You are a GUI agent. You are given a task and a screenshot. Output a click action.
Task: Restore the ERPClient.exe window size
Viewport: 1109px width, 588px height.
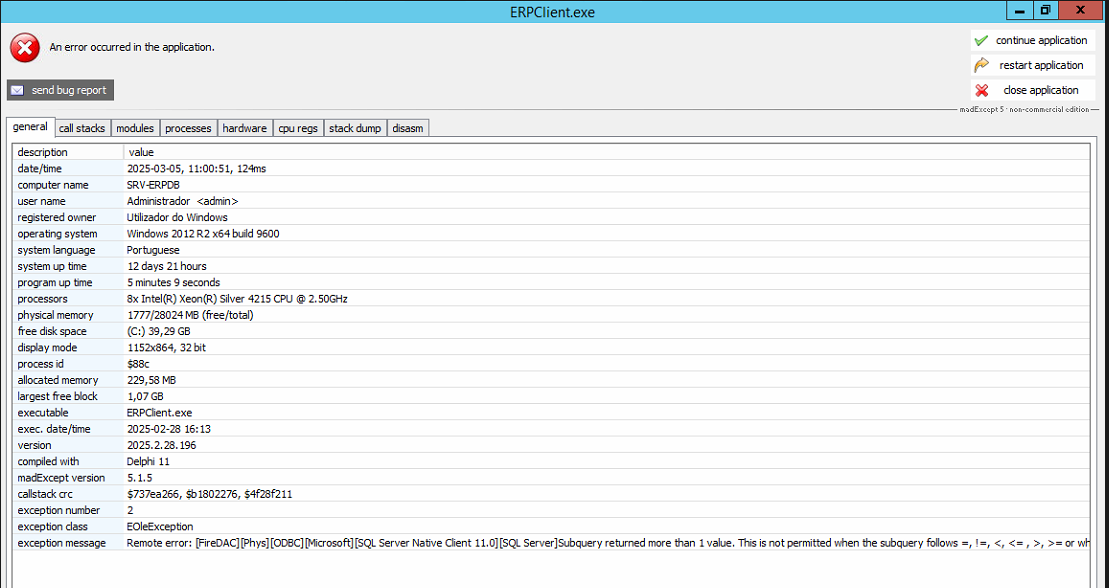[x=1045, y=11]
